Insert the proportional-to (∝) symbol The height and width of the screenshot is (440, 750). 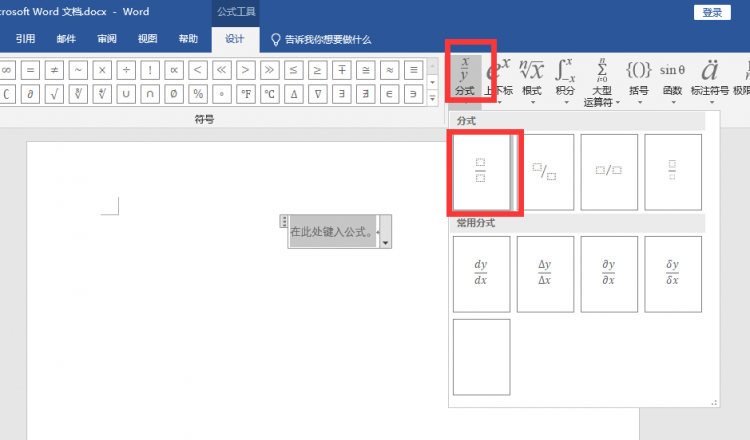point(174,70)
